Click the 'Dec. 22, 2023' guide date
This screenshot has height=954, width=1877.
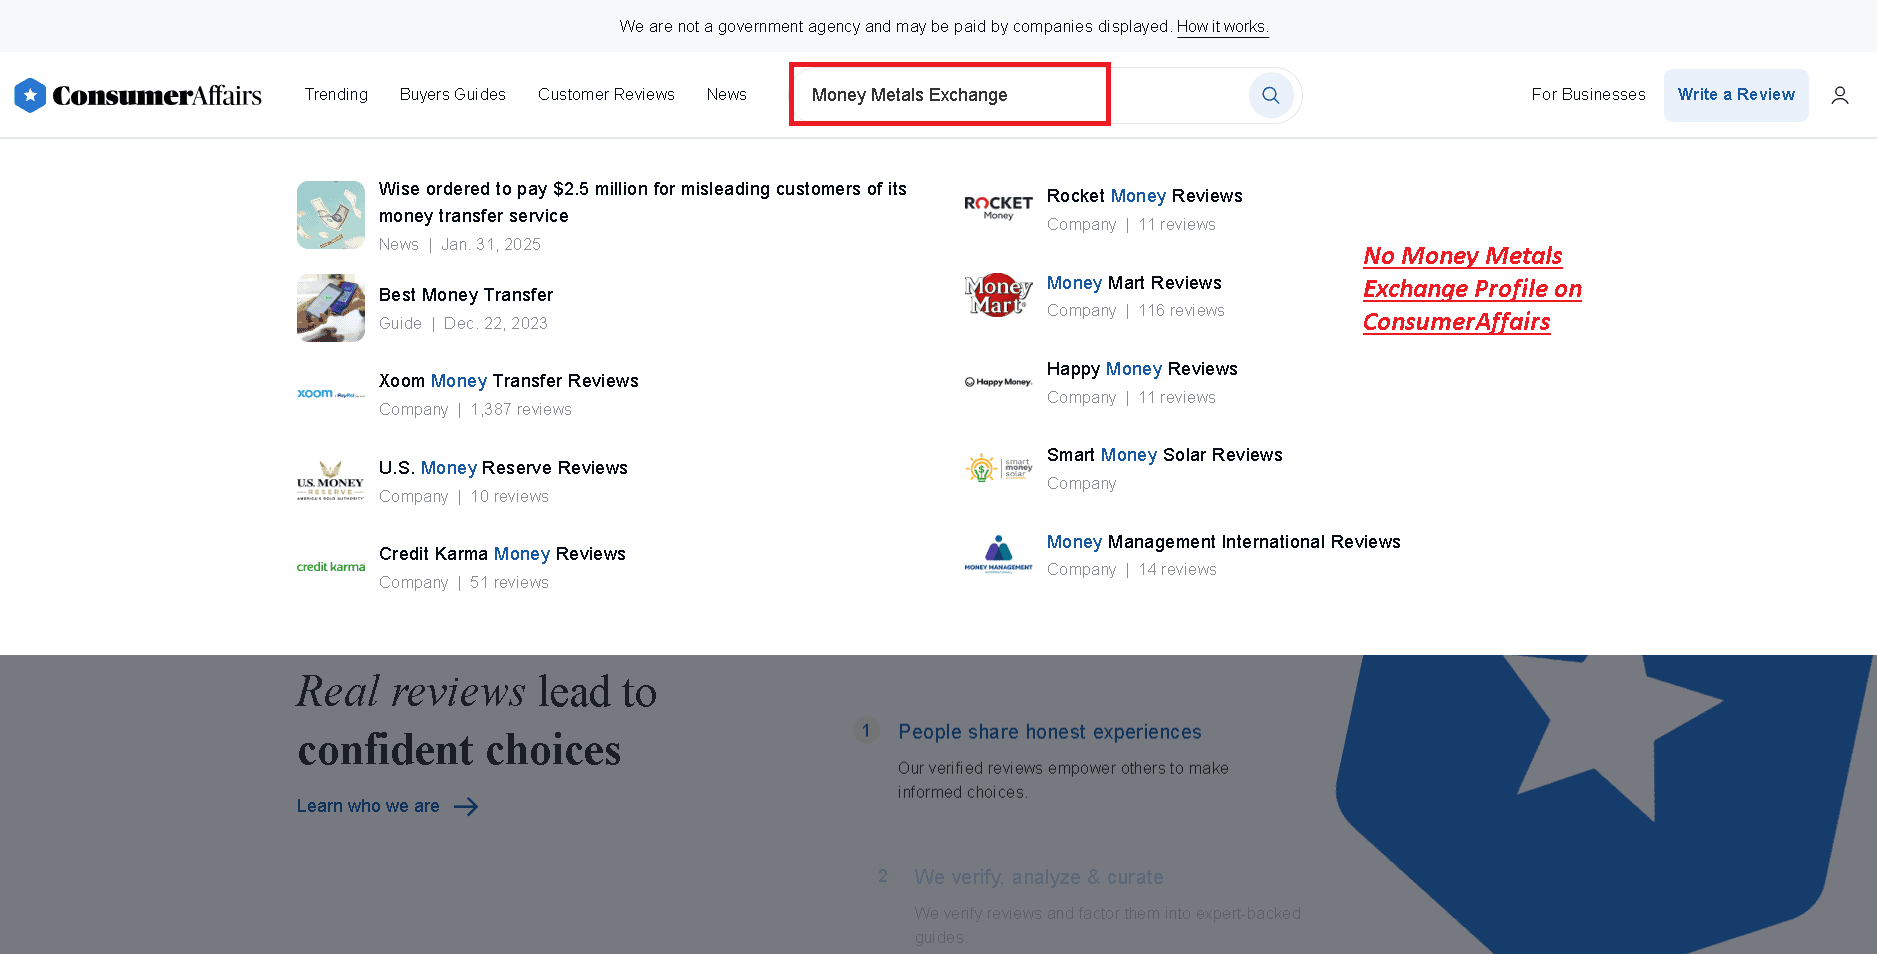click(496, 324)
